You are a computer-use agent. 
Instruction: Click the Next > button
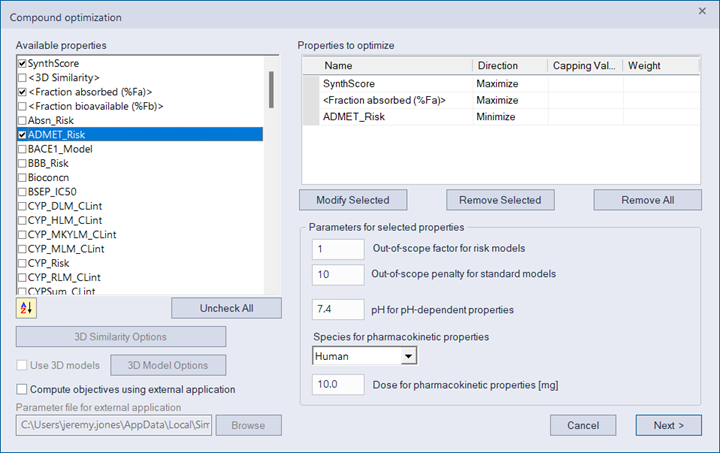(x=669, y=425)
